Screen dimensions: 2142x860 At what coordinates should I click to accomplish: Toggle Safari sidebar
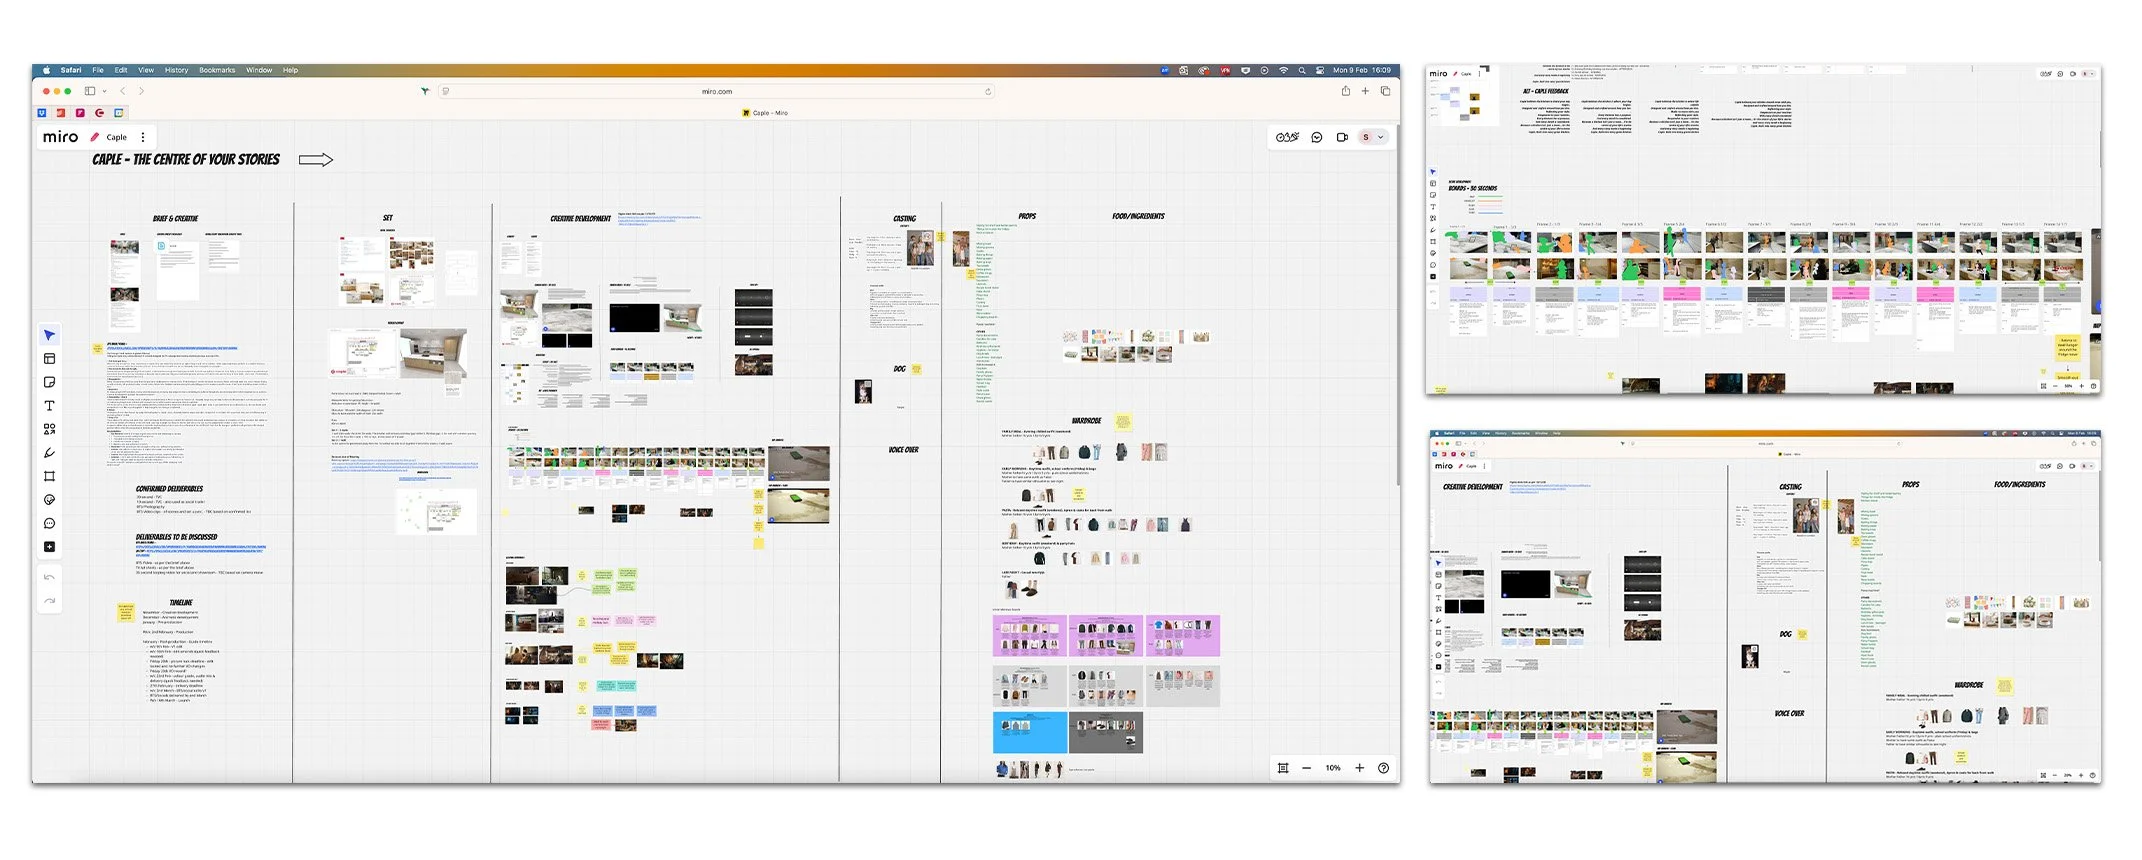[90, 91]
